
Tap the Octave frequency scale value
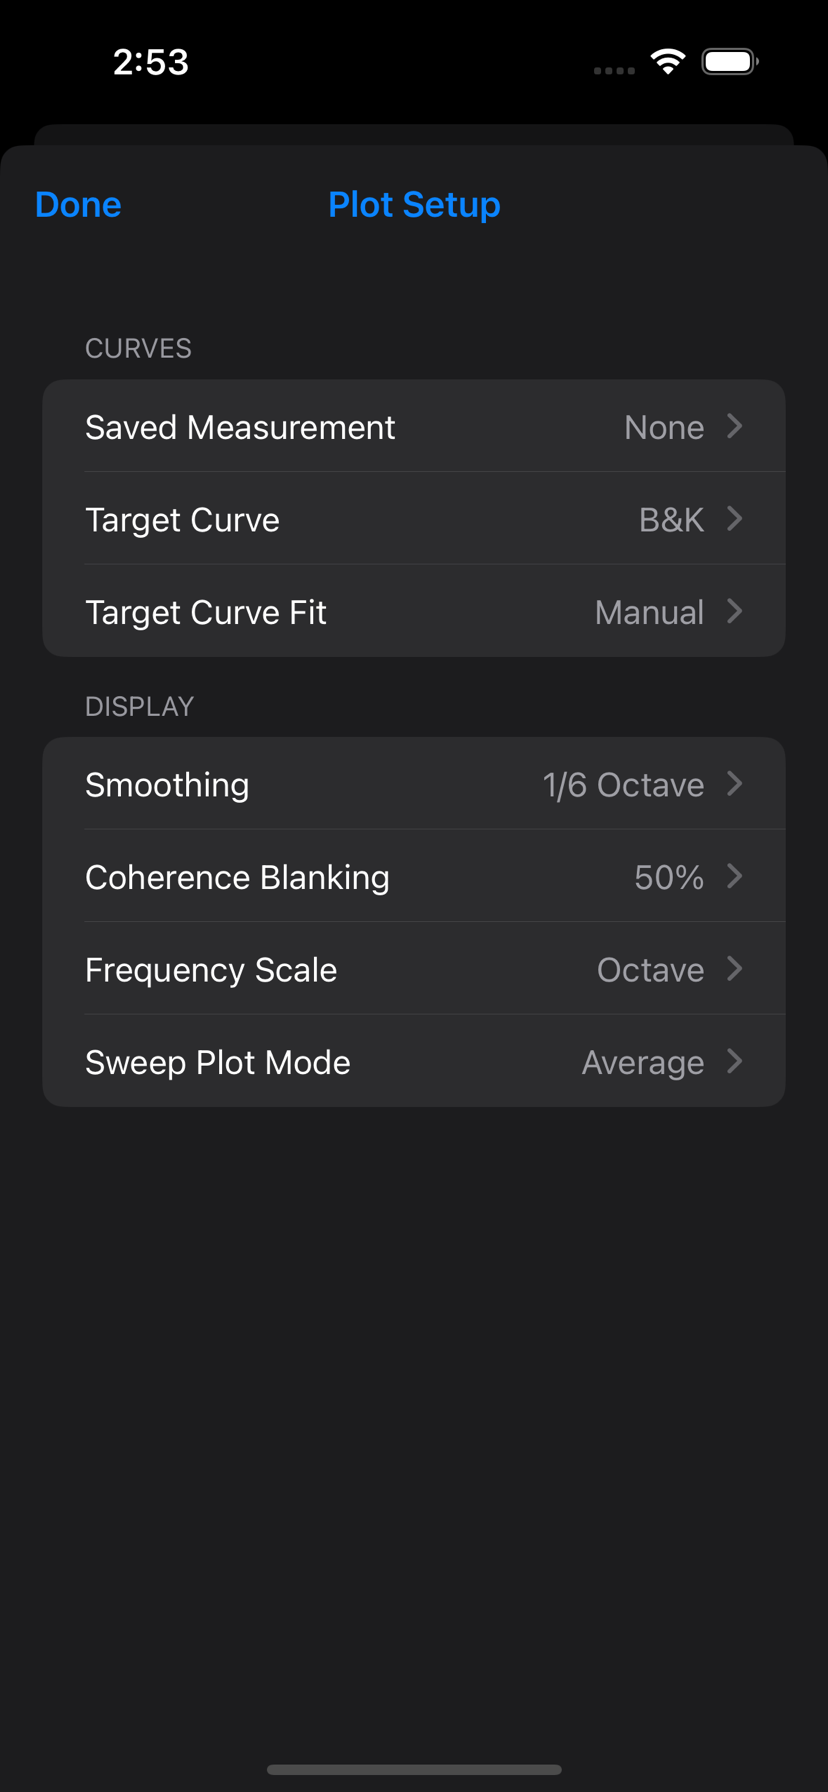[x=650, y=970]
